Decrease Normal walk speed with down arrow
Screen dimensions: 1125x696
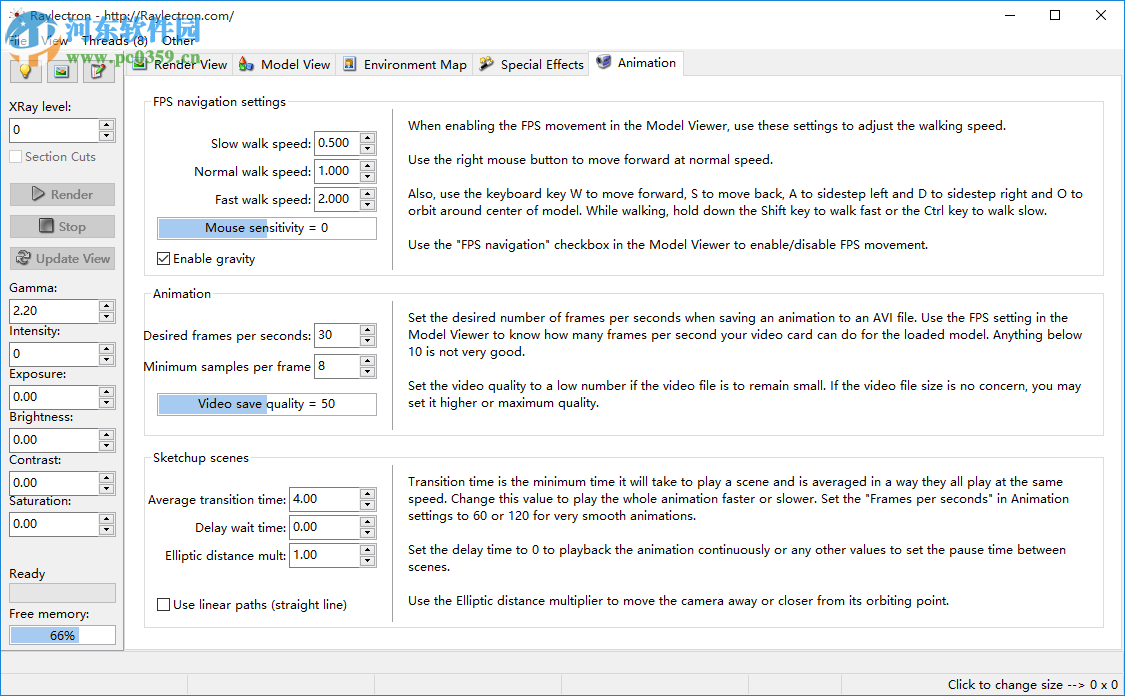(367, 177)
